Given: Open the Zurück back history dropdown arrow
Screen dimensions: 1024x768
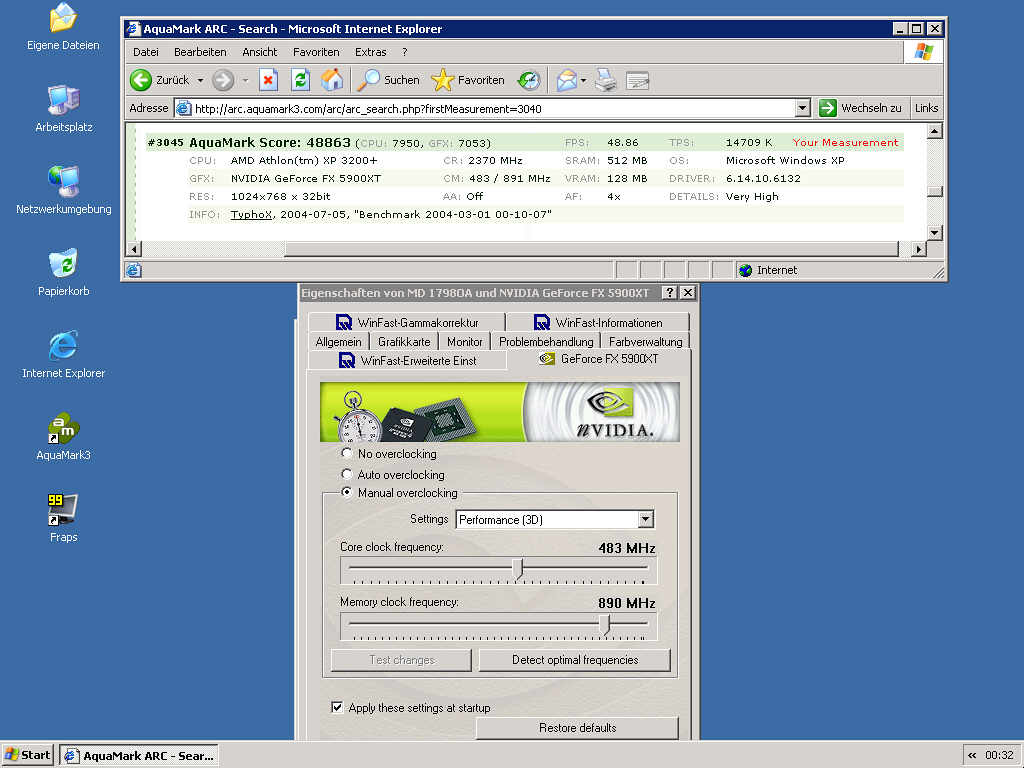Looking at the screenshot, I should [x=200, y=80].
